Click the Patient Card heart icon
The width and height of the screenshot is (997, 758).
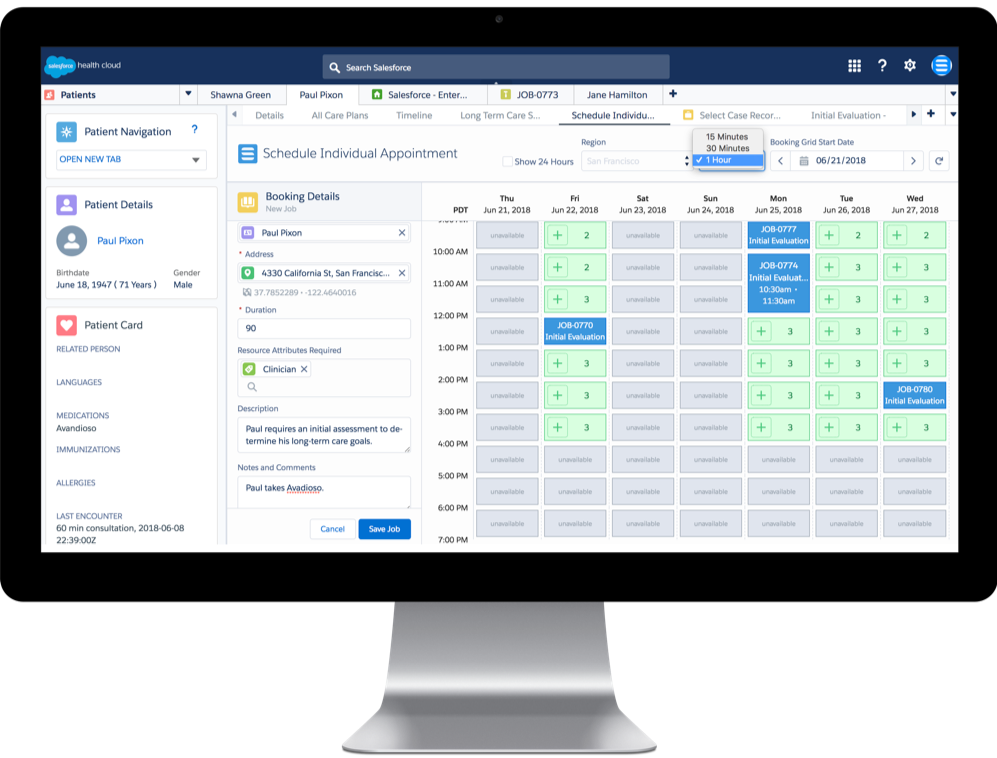coord(67,325)
